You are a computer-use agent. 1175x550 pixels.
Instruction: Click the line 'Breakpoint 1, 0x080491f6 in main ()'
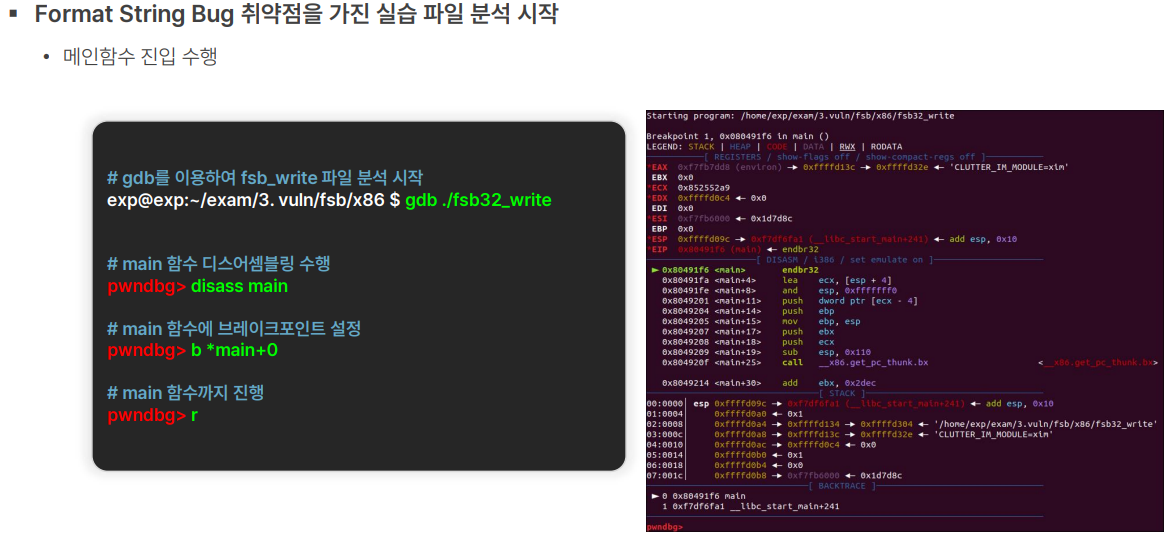(x=737, y=136)
